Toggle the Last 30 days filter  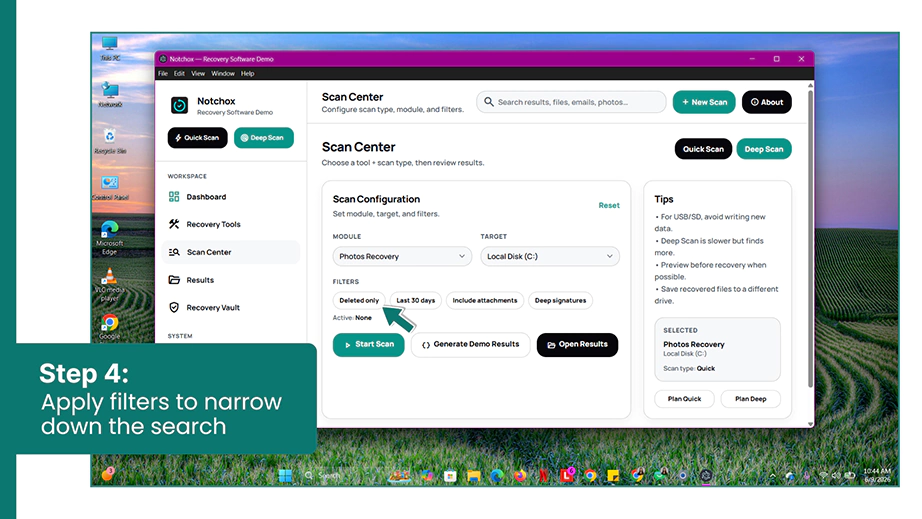(416, 300)
